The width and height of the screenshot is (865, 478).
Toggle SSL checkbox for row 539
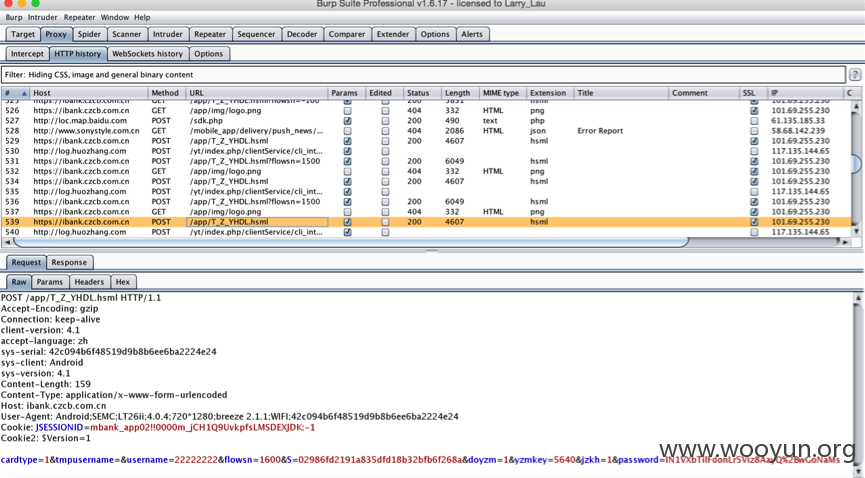(x=754, y=222)
